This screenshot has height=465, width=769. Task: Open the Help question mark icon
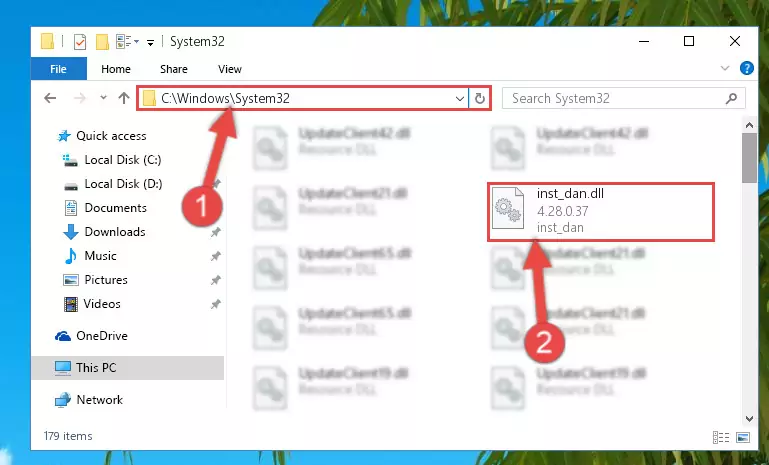746,68
